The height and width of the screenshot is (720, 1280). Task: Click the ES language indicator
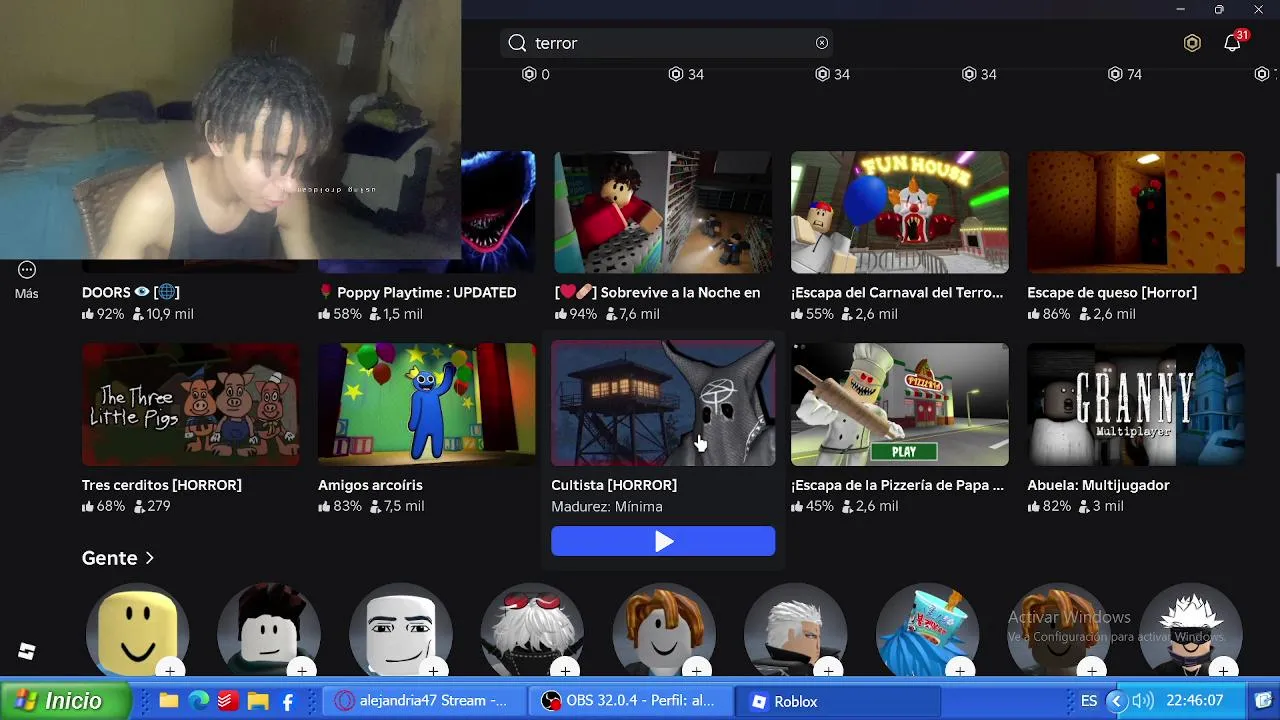[x=1089, y=701]
